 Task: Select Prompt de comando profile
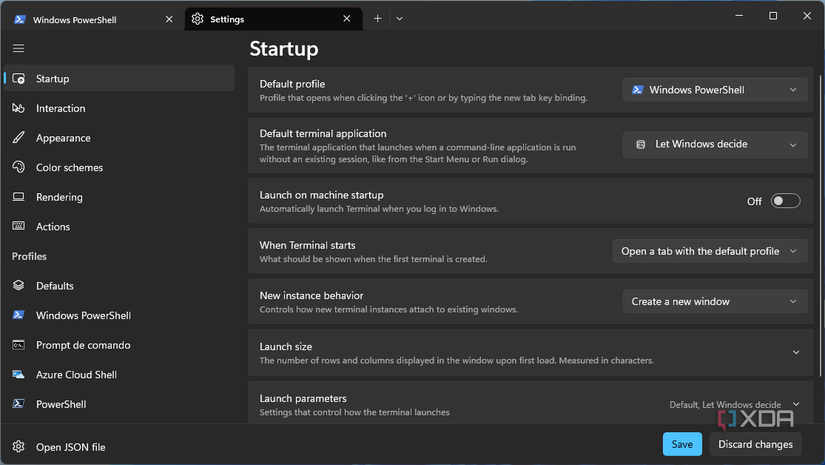[x=83, y=345]
